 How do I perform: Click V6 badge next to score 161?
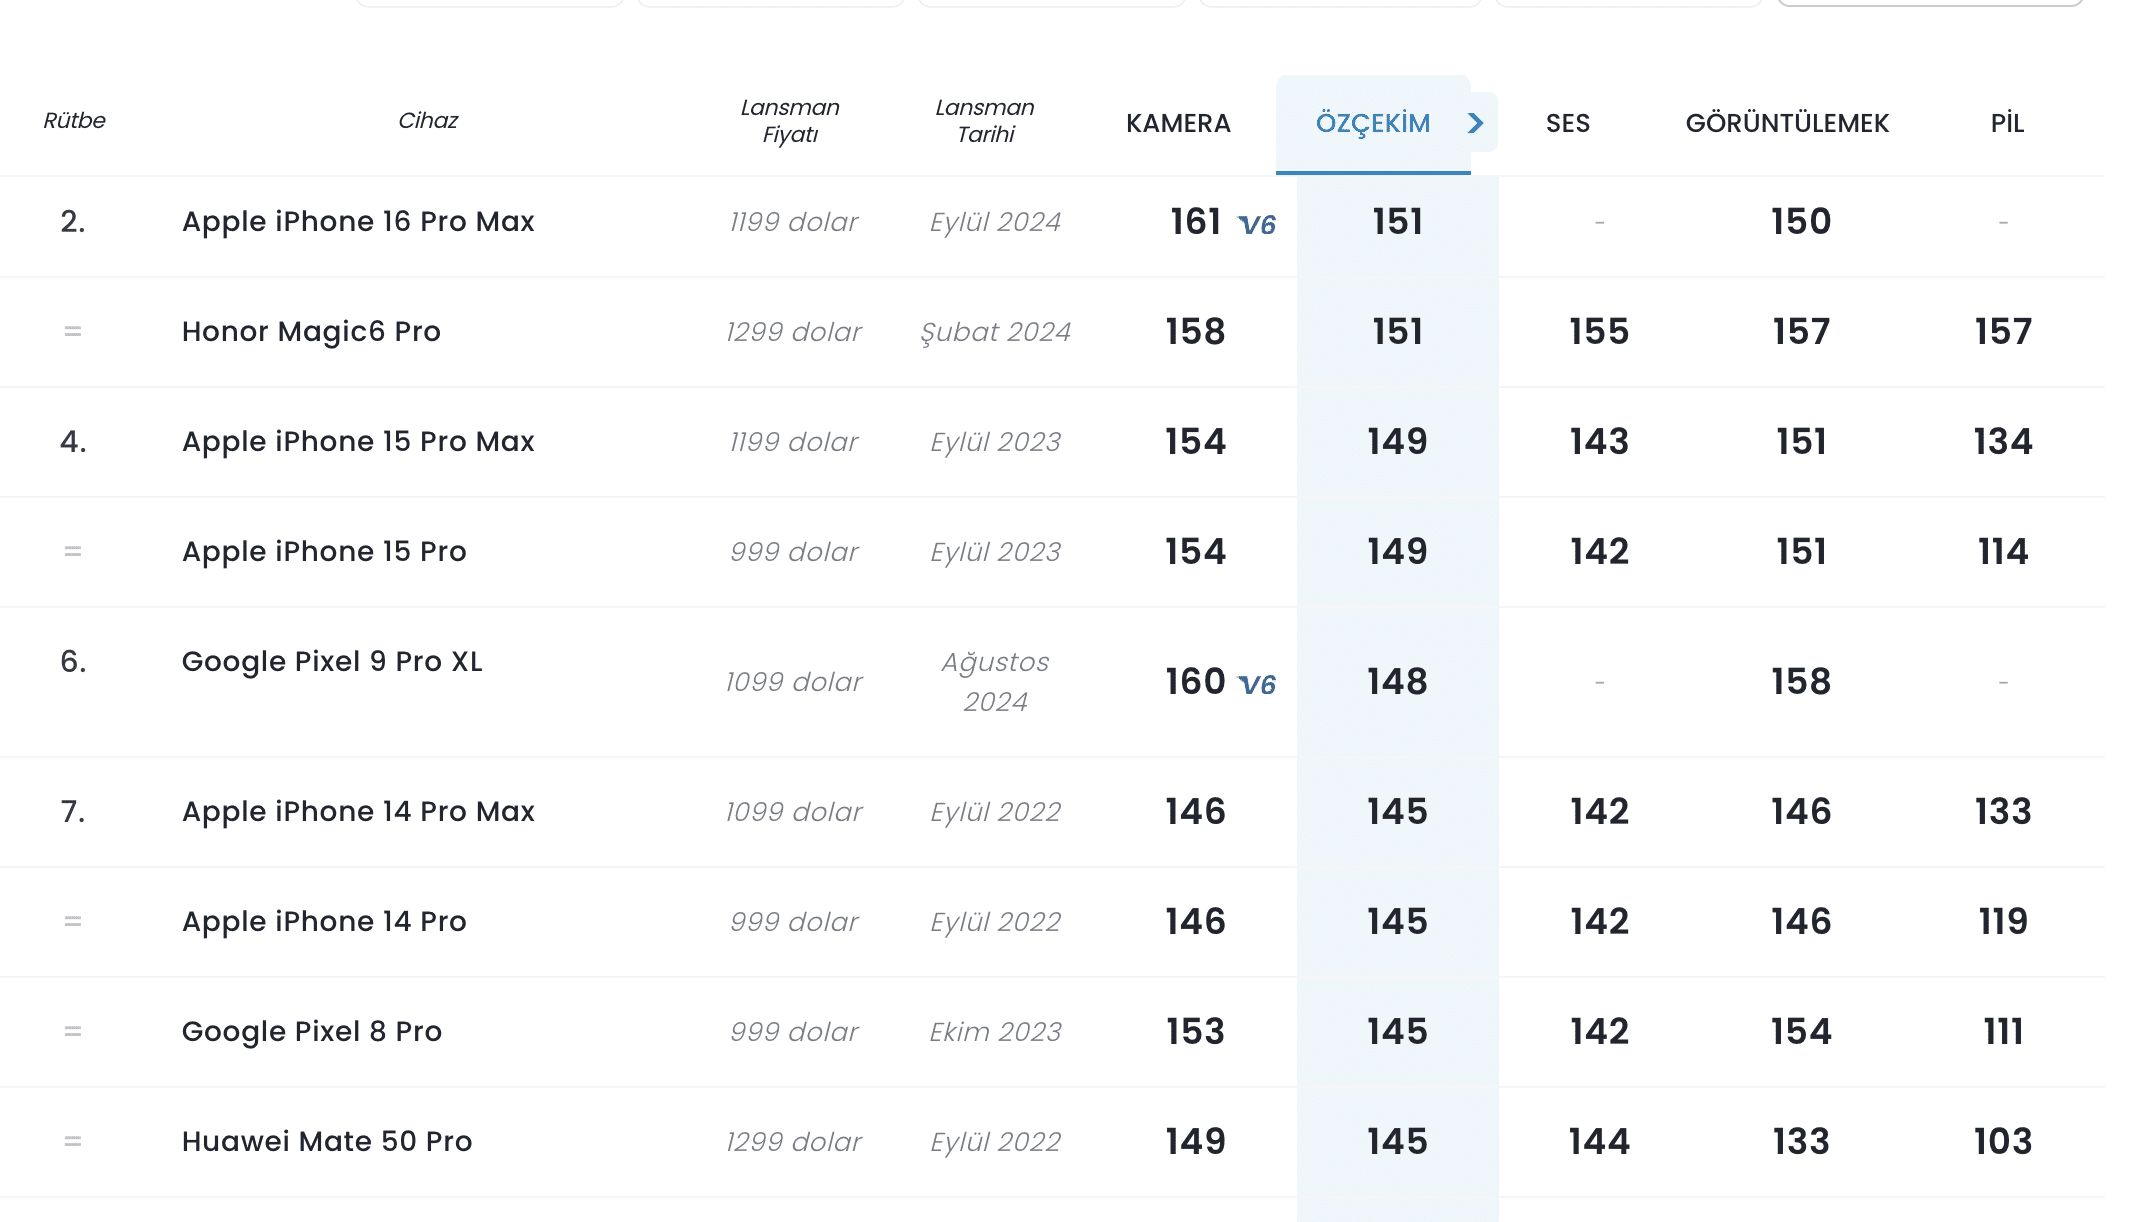pos(1257,225)
